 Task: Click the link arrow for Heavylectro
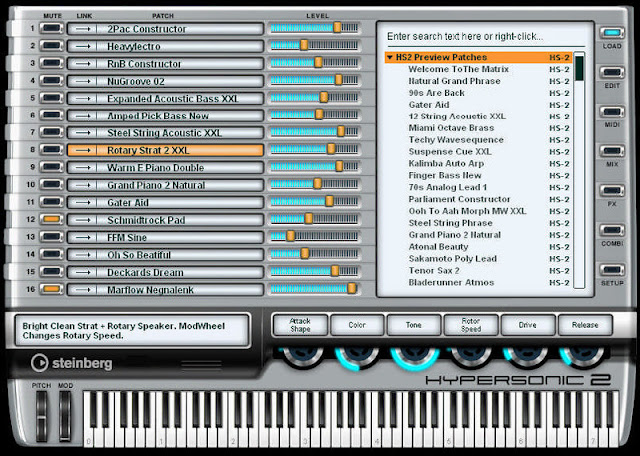tap(82, 46)
